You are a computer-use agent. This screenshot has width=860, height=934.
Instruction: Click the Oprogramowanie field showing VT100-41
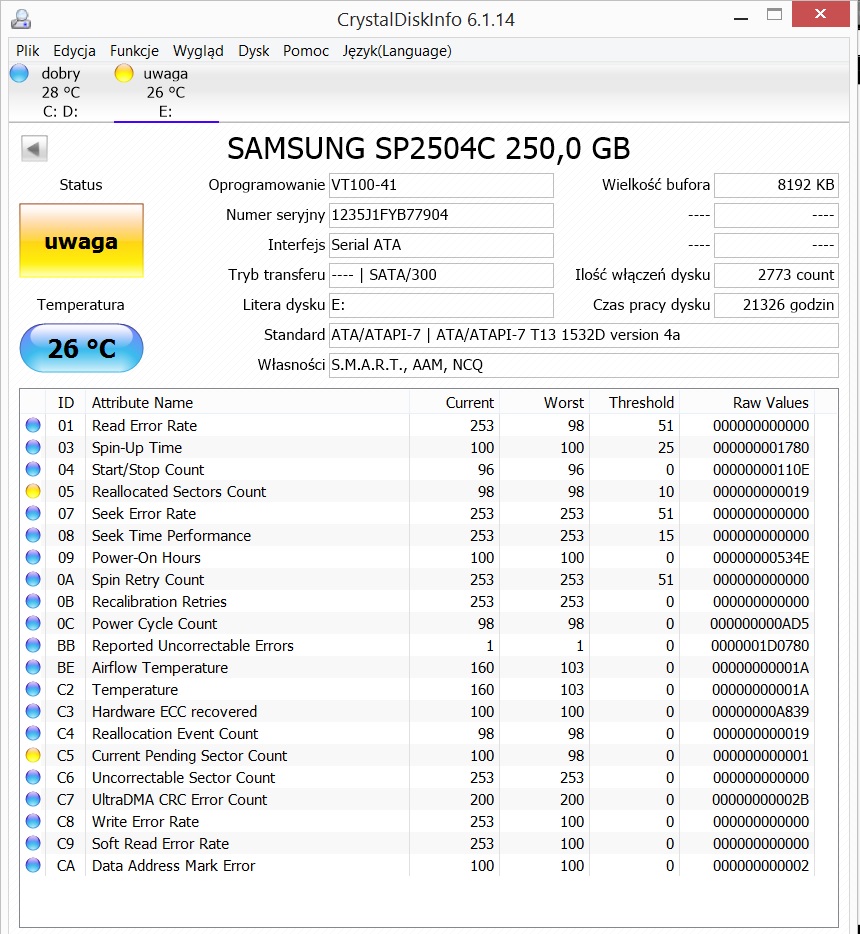coord(441,185)
